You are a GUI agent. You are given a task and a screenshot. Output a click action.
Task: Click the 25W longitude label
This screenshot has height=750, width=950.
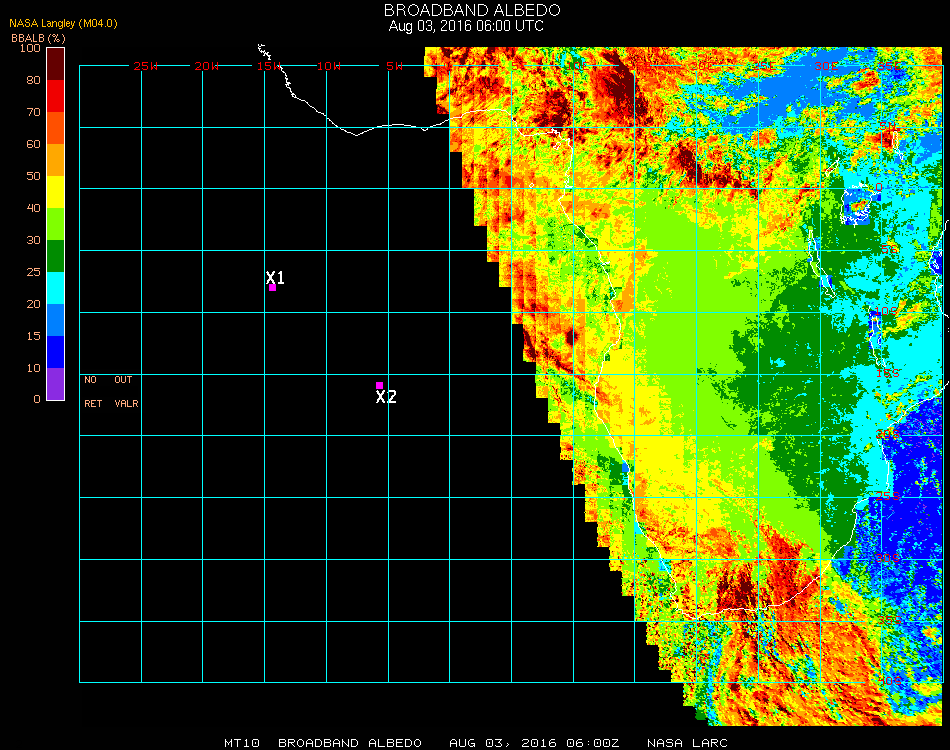146,66
